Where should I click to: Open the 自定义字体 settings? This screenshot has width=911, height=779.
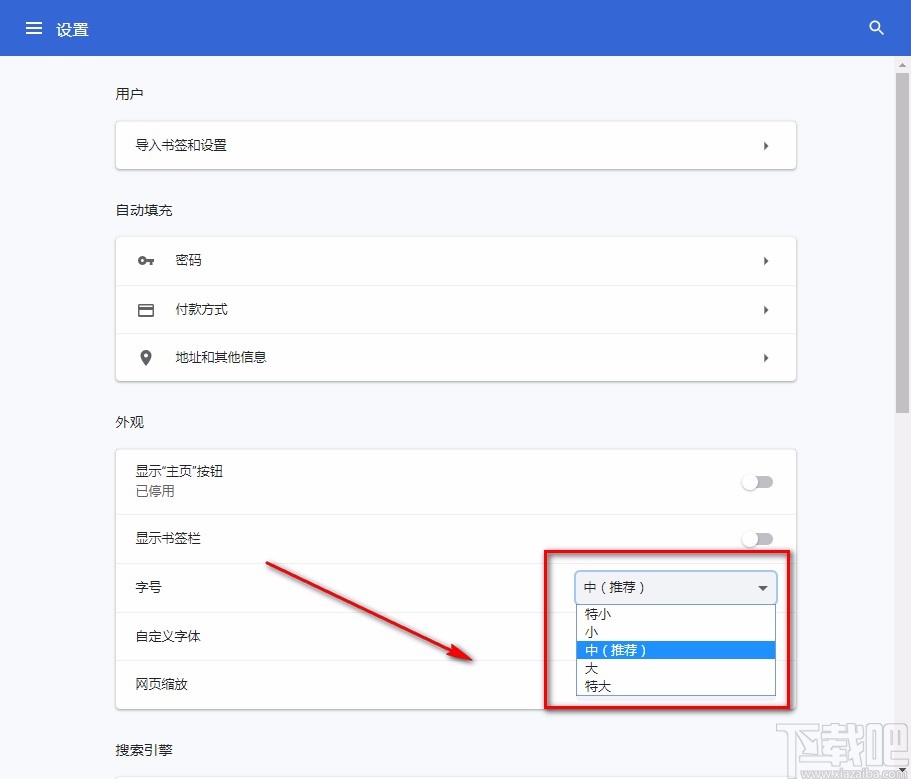(300, 636)
